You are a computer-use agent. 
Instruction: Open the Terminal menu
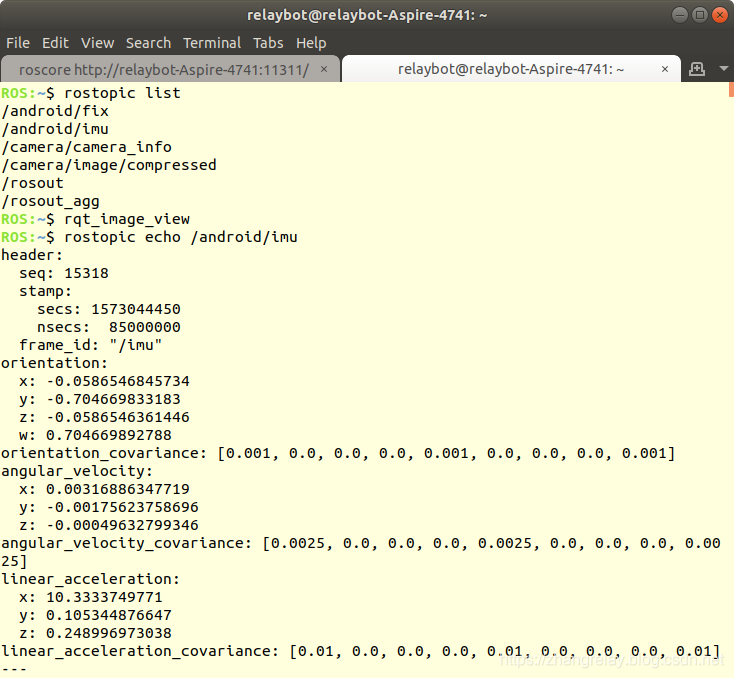pyautogui.click(x=212, y=43)
